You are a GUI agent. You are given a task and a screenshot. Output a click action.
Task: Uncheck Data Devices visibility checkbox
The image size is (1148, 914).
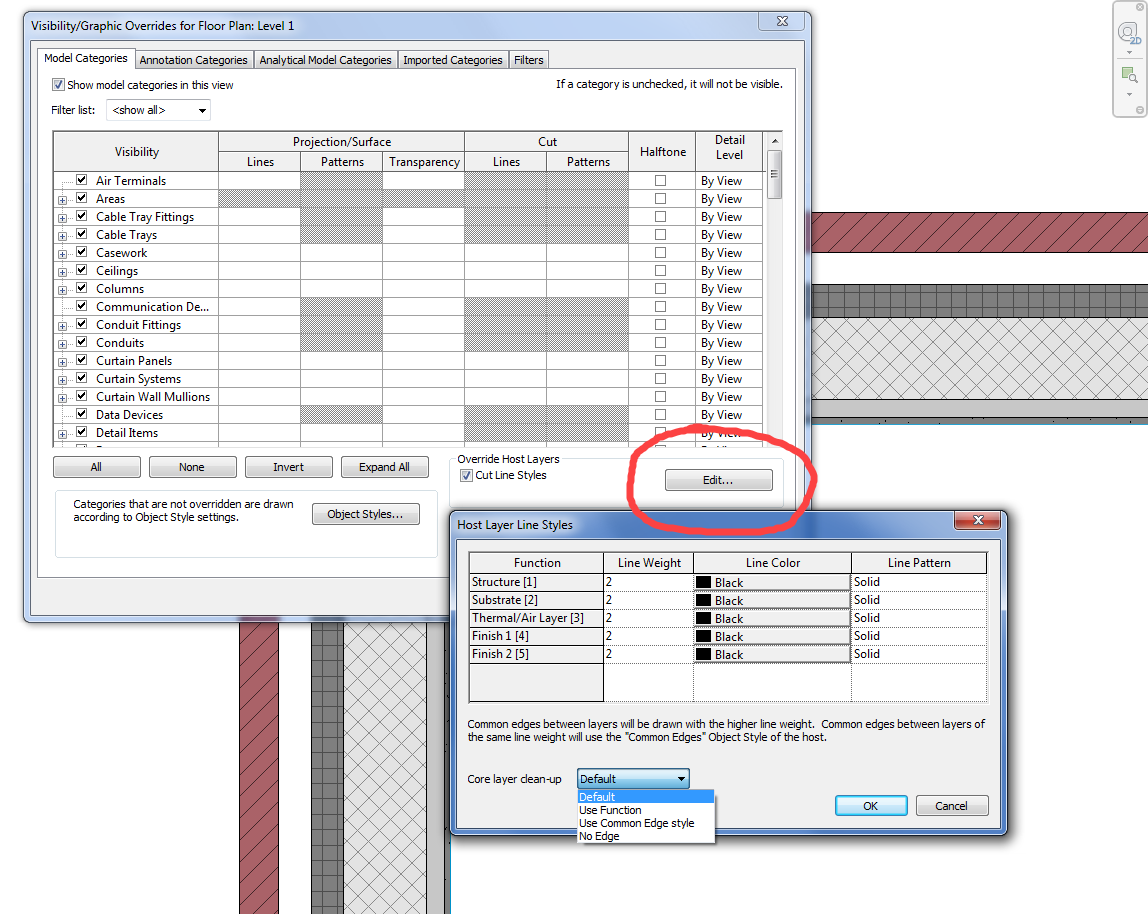tap(81, 414)
